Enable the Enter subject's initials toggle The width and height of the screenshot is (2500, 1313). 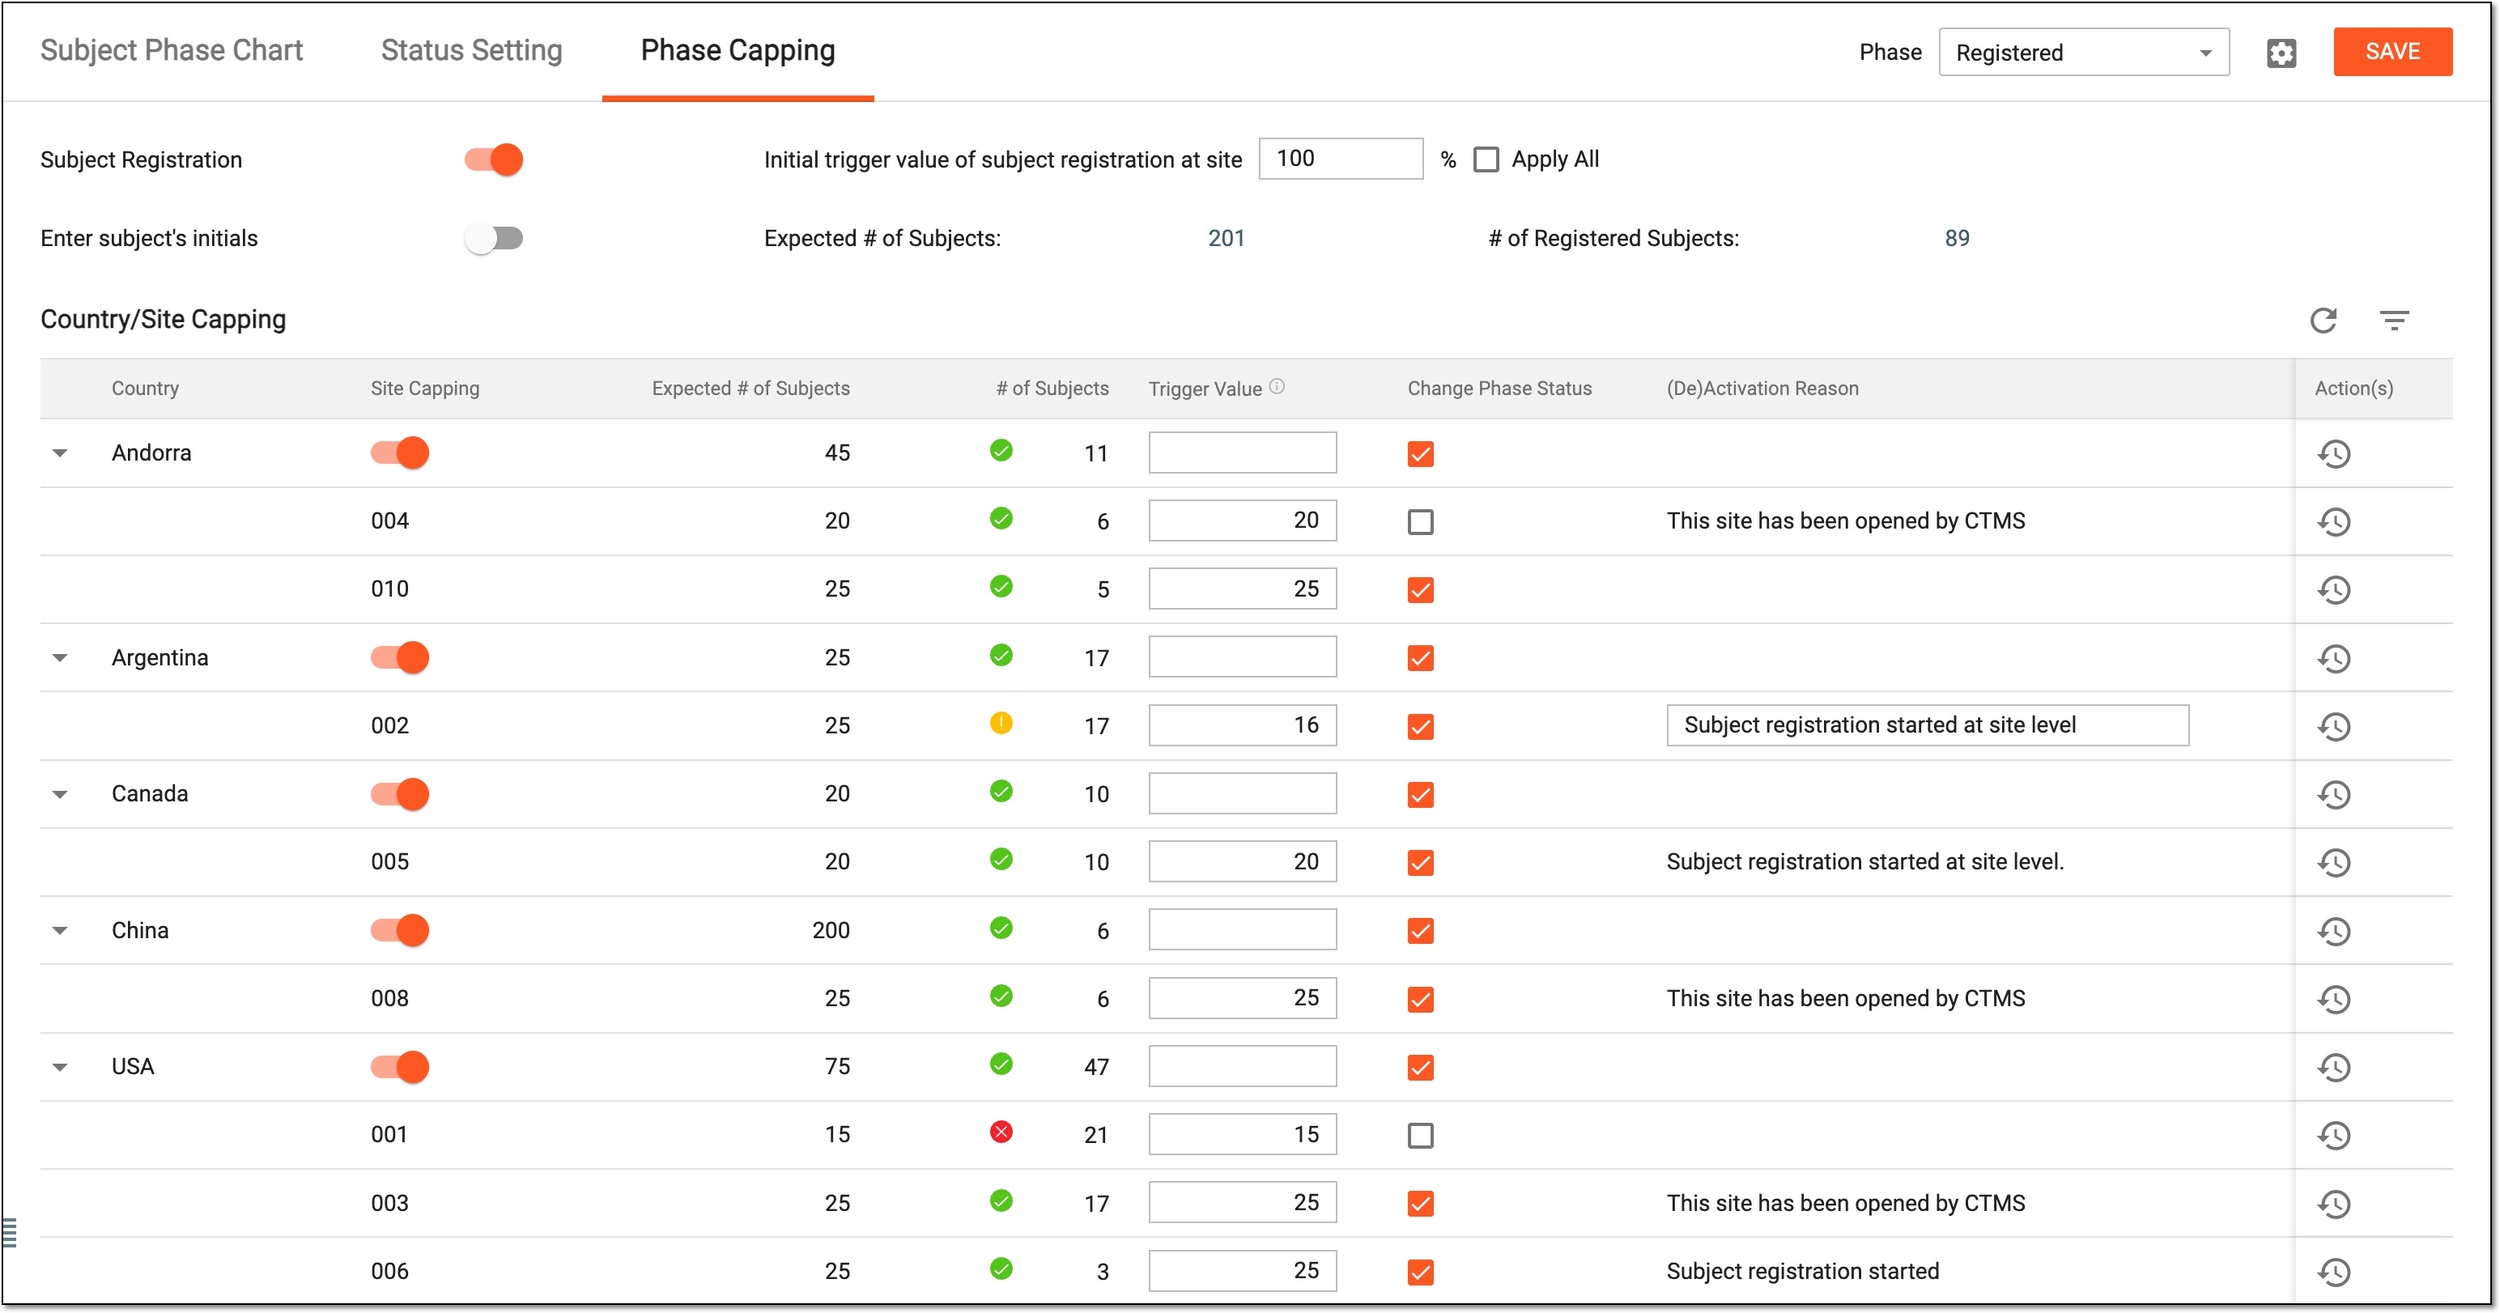tap(494, 238)
